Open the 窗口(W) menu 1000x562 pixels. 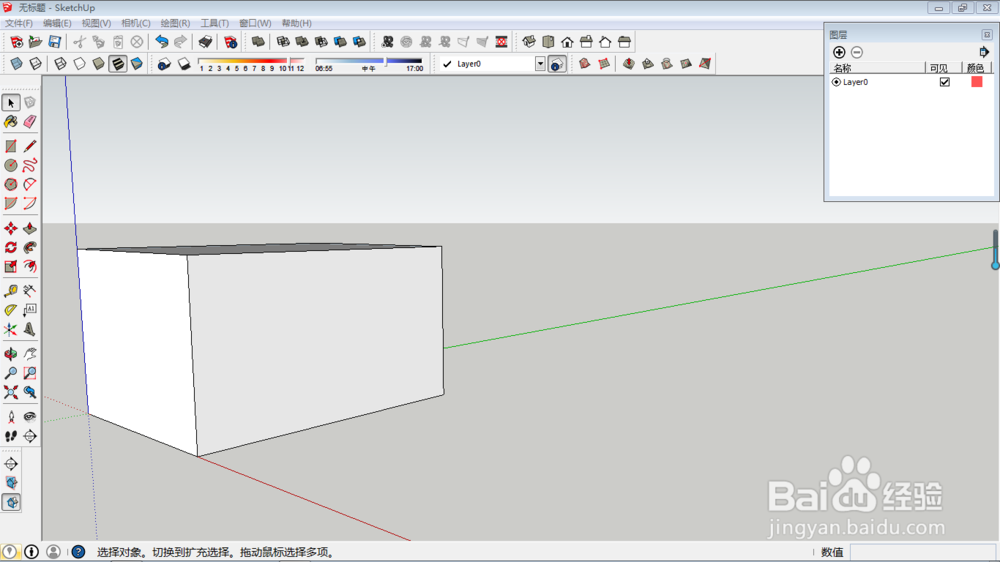pos(255,23)
